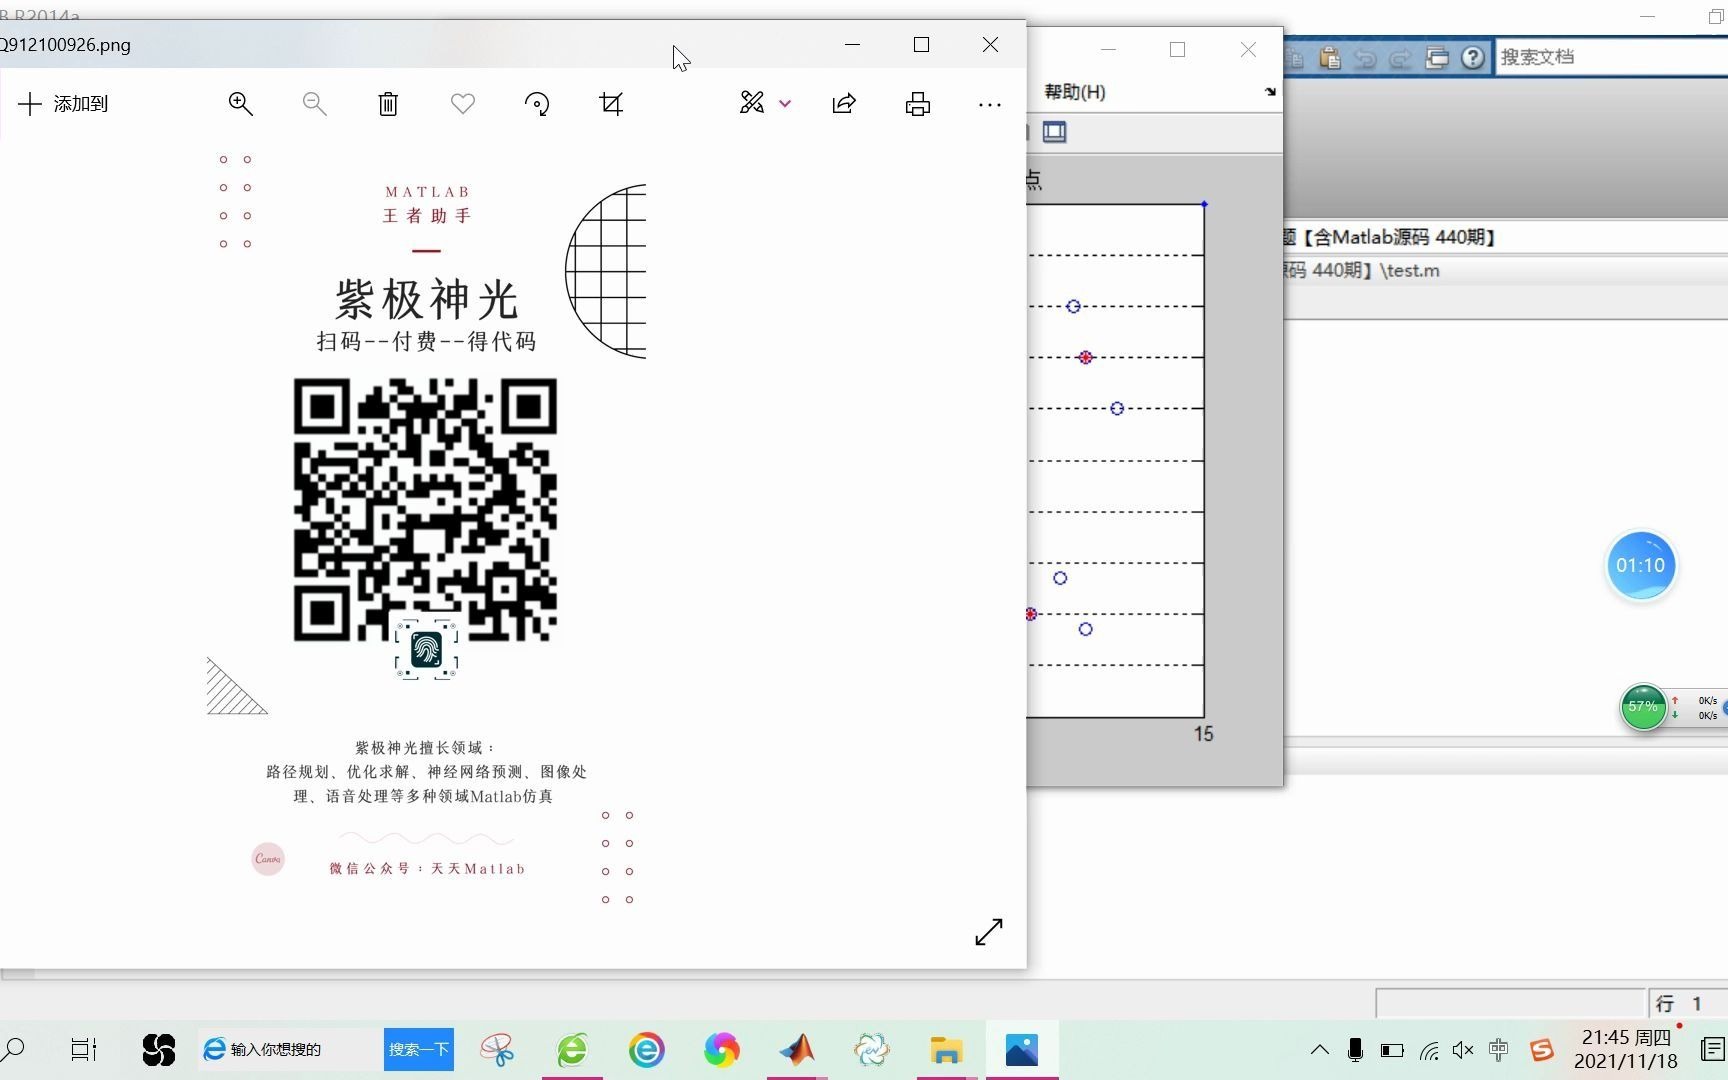Click the MATLAB redo toolbar icon
This screenshot has height=1080, width=1728.
(1400, 58)
